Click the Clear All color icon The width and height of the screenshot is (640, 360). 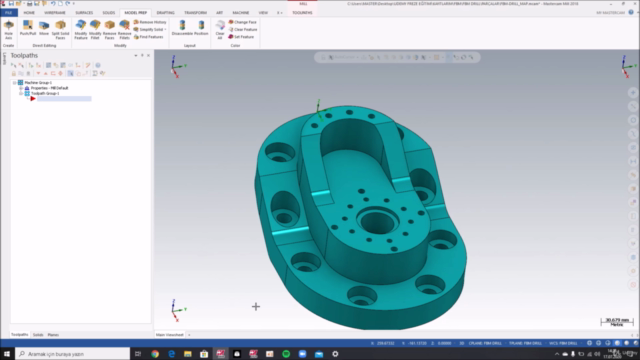point(220,30)
